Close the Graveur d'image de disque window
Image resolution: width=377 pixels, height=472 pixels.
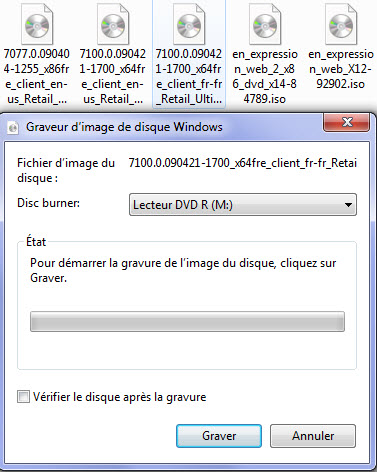tap(347, 122)
